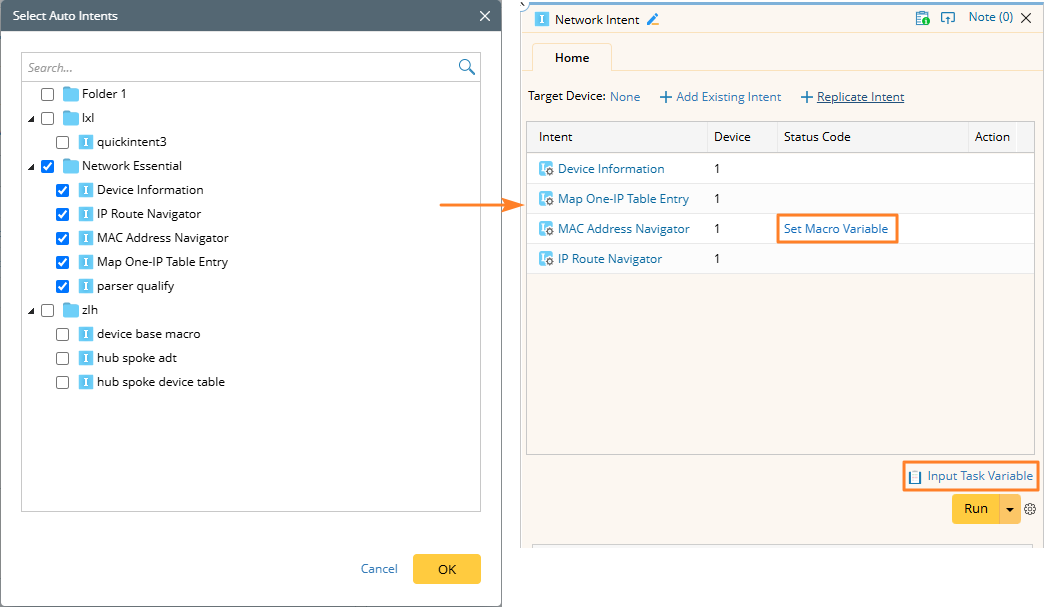Enable the hub spoke adt checkbox

(63, 358)
